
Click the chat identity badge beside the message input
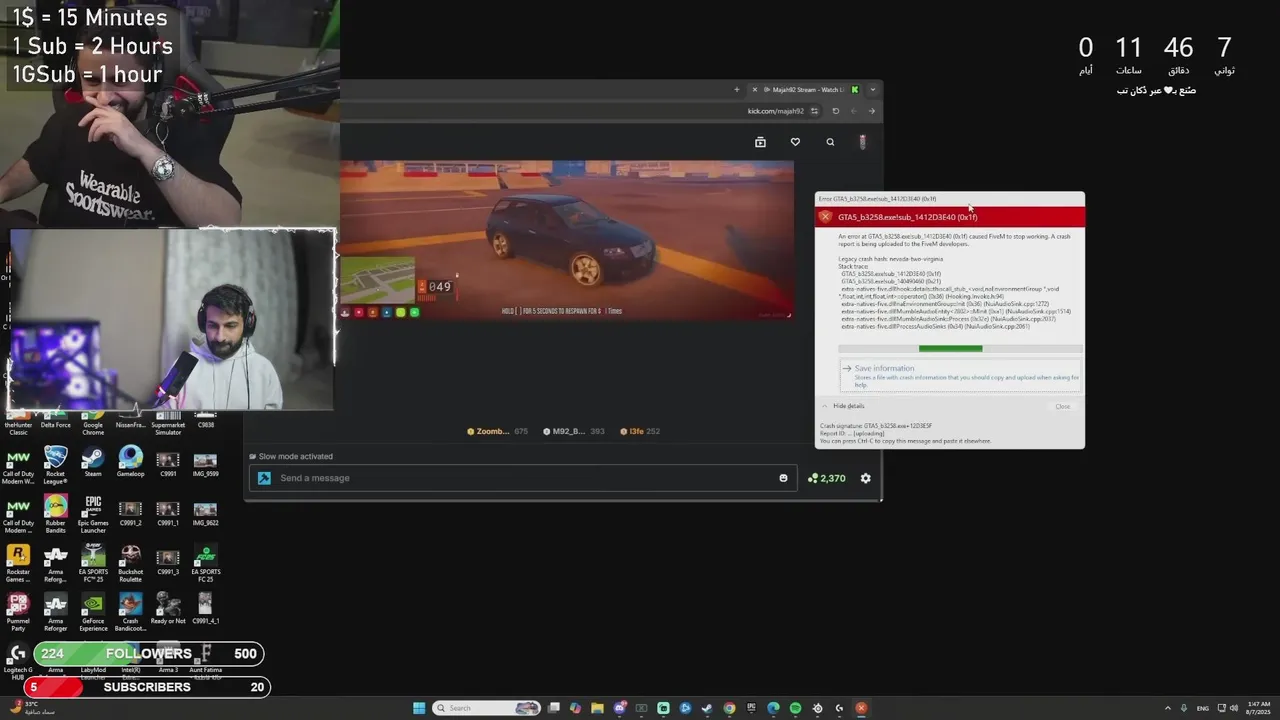264,478
